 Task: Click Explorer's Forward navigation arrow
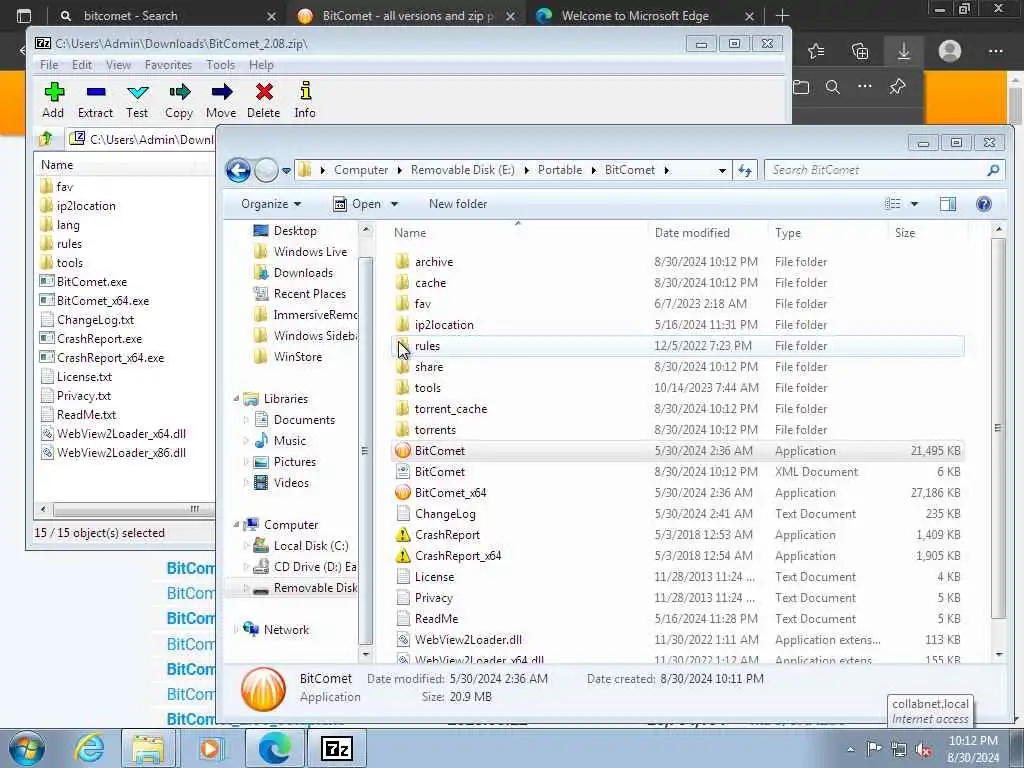pos(266,170)
